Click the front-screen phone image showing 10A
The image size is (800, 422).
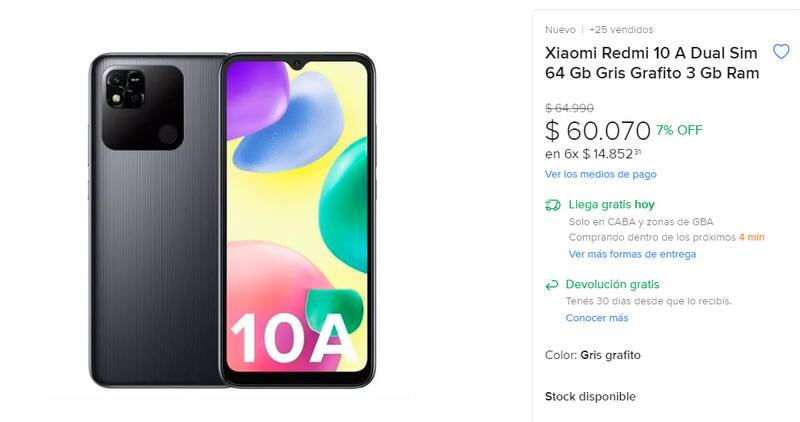point(298,220)
